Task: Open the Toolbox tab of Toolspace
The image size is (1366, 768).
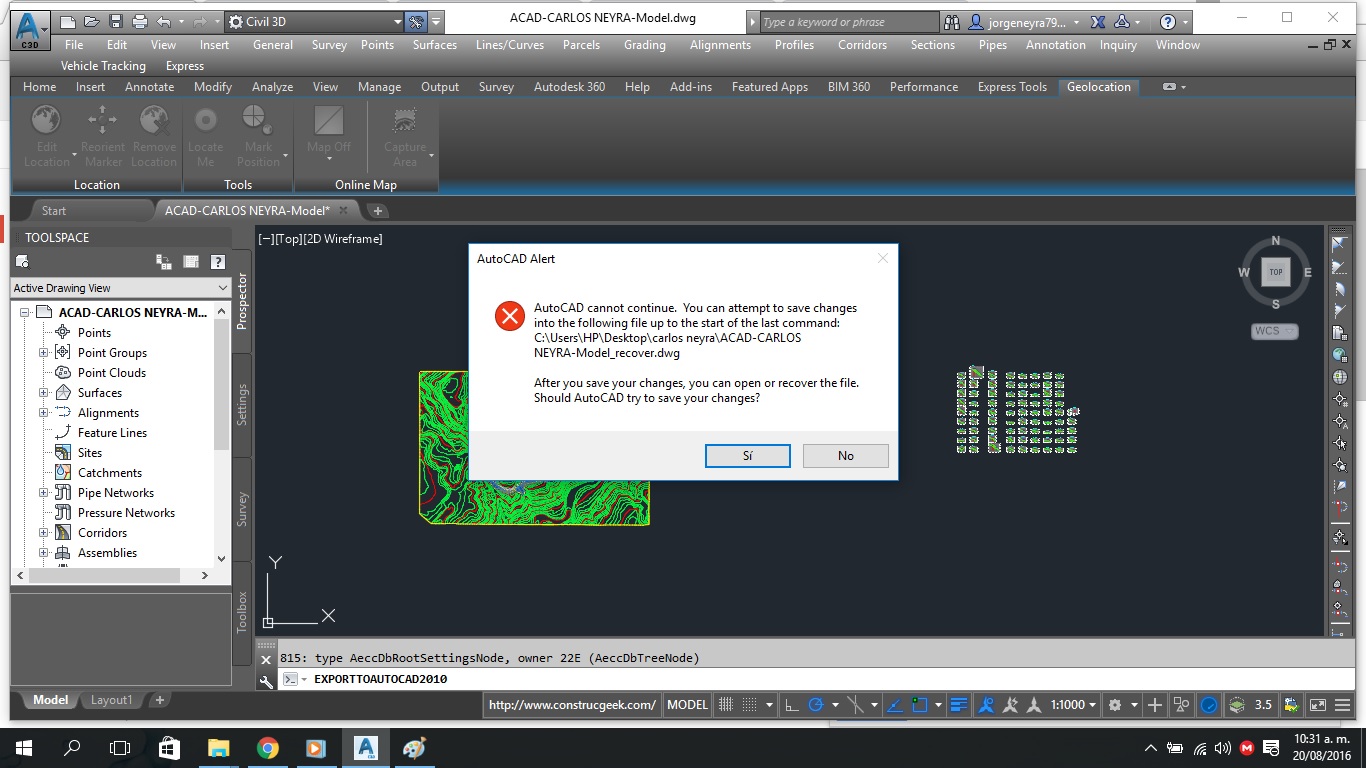Action: pos(242,612)
